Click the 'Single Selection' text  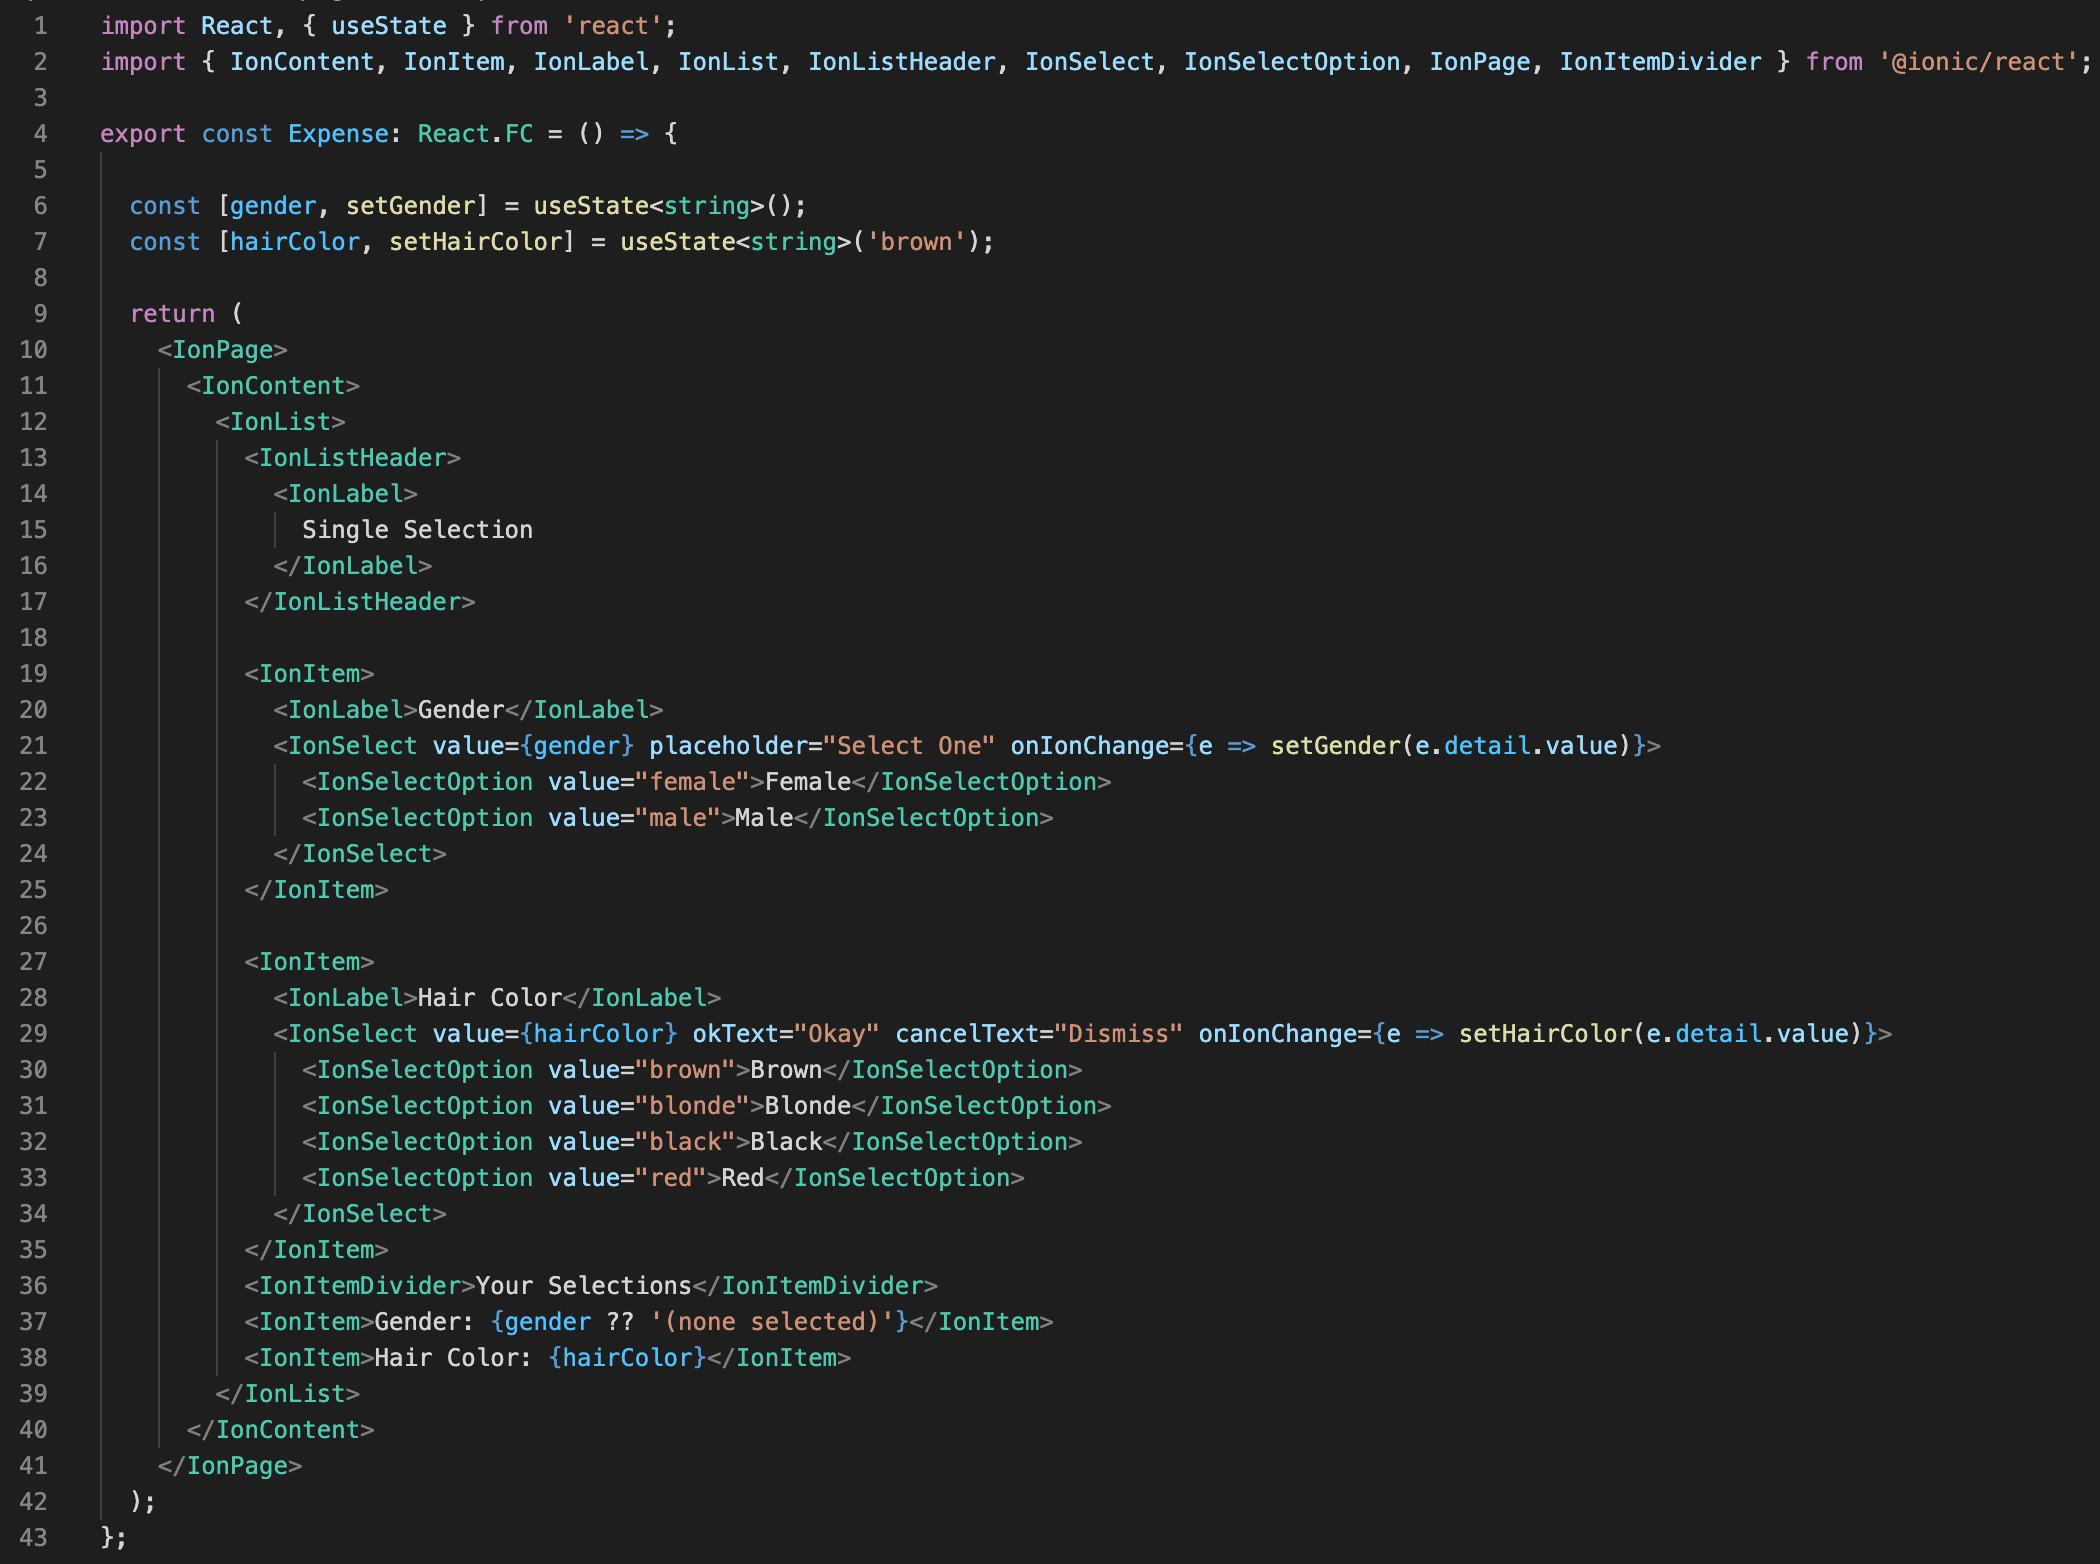[417, 530]
